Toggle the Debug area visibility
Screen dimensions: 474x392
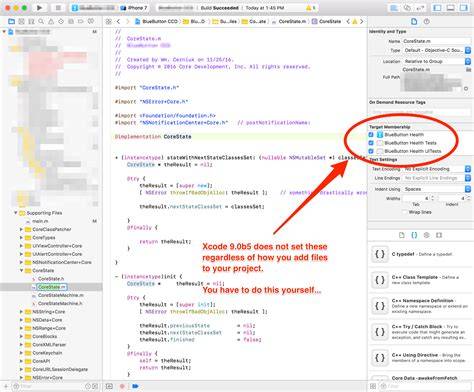[451, 7]
